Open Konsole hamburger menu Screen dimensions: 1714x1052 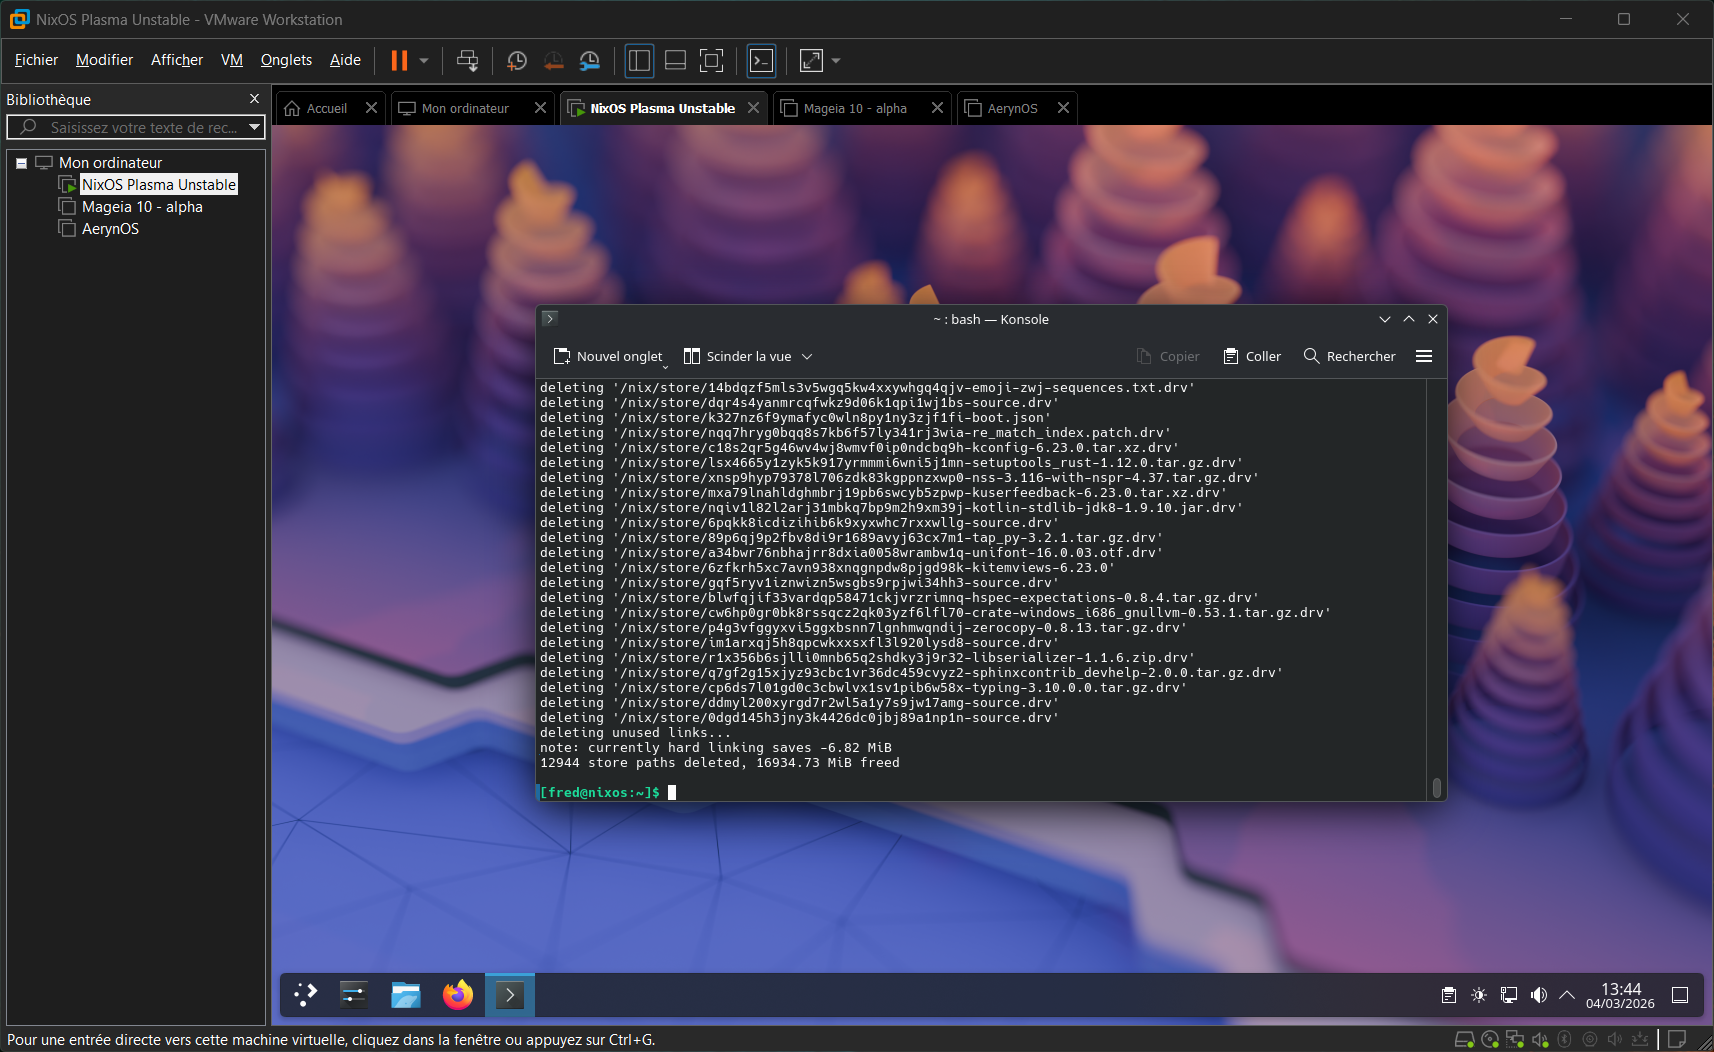coord(1424,357)
